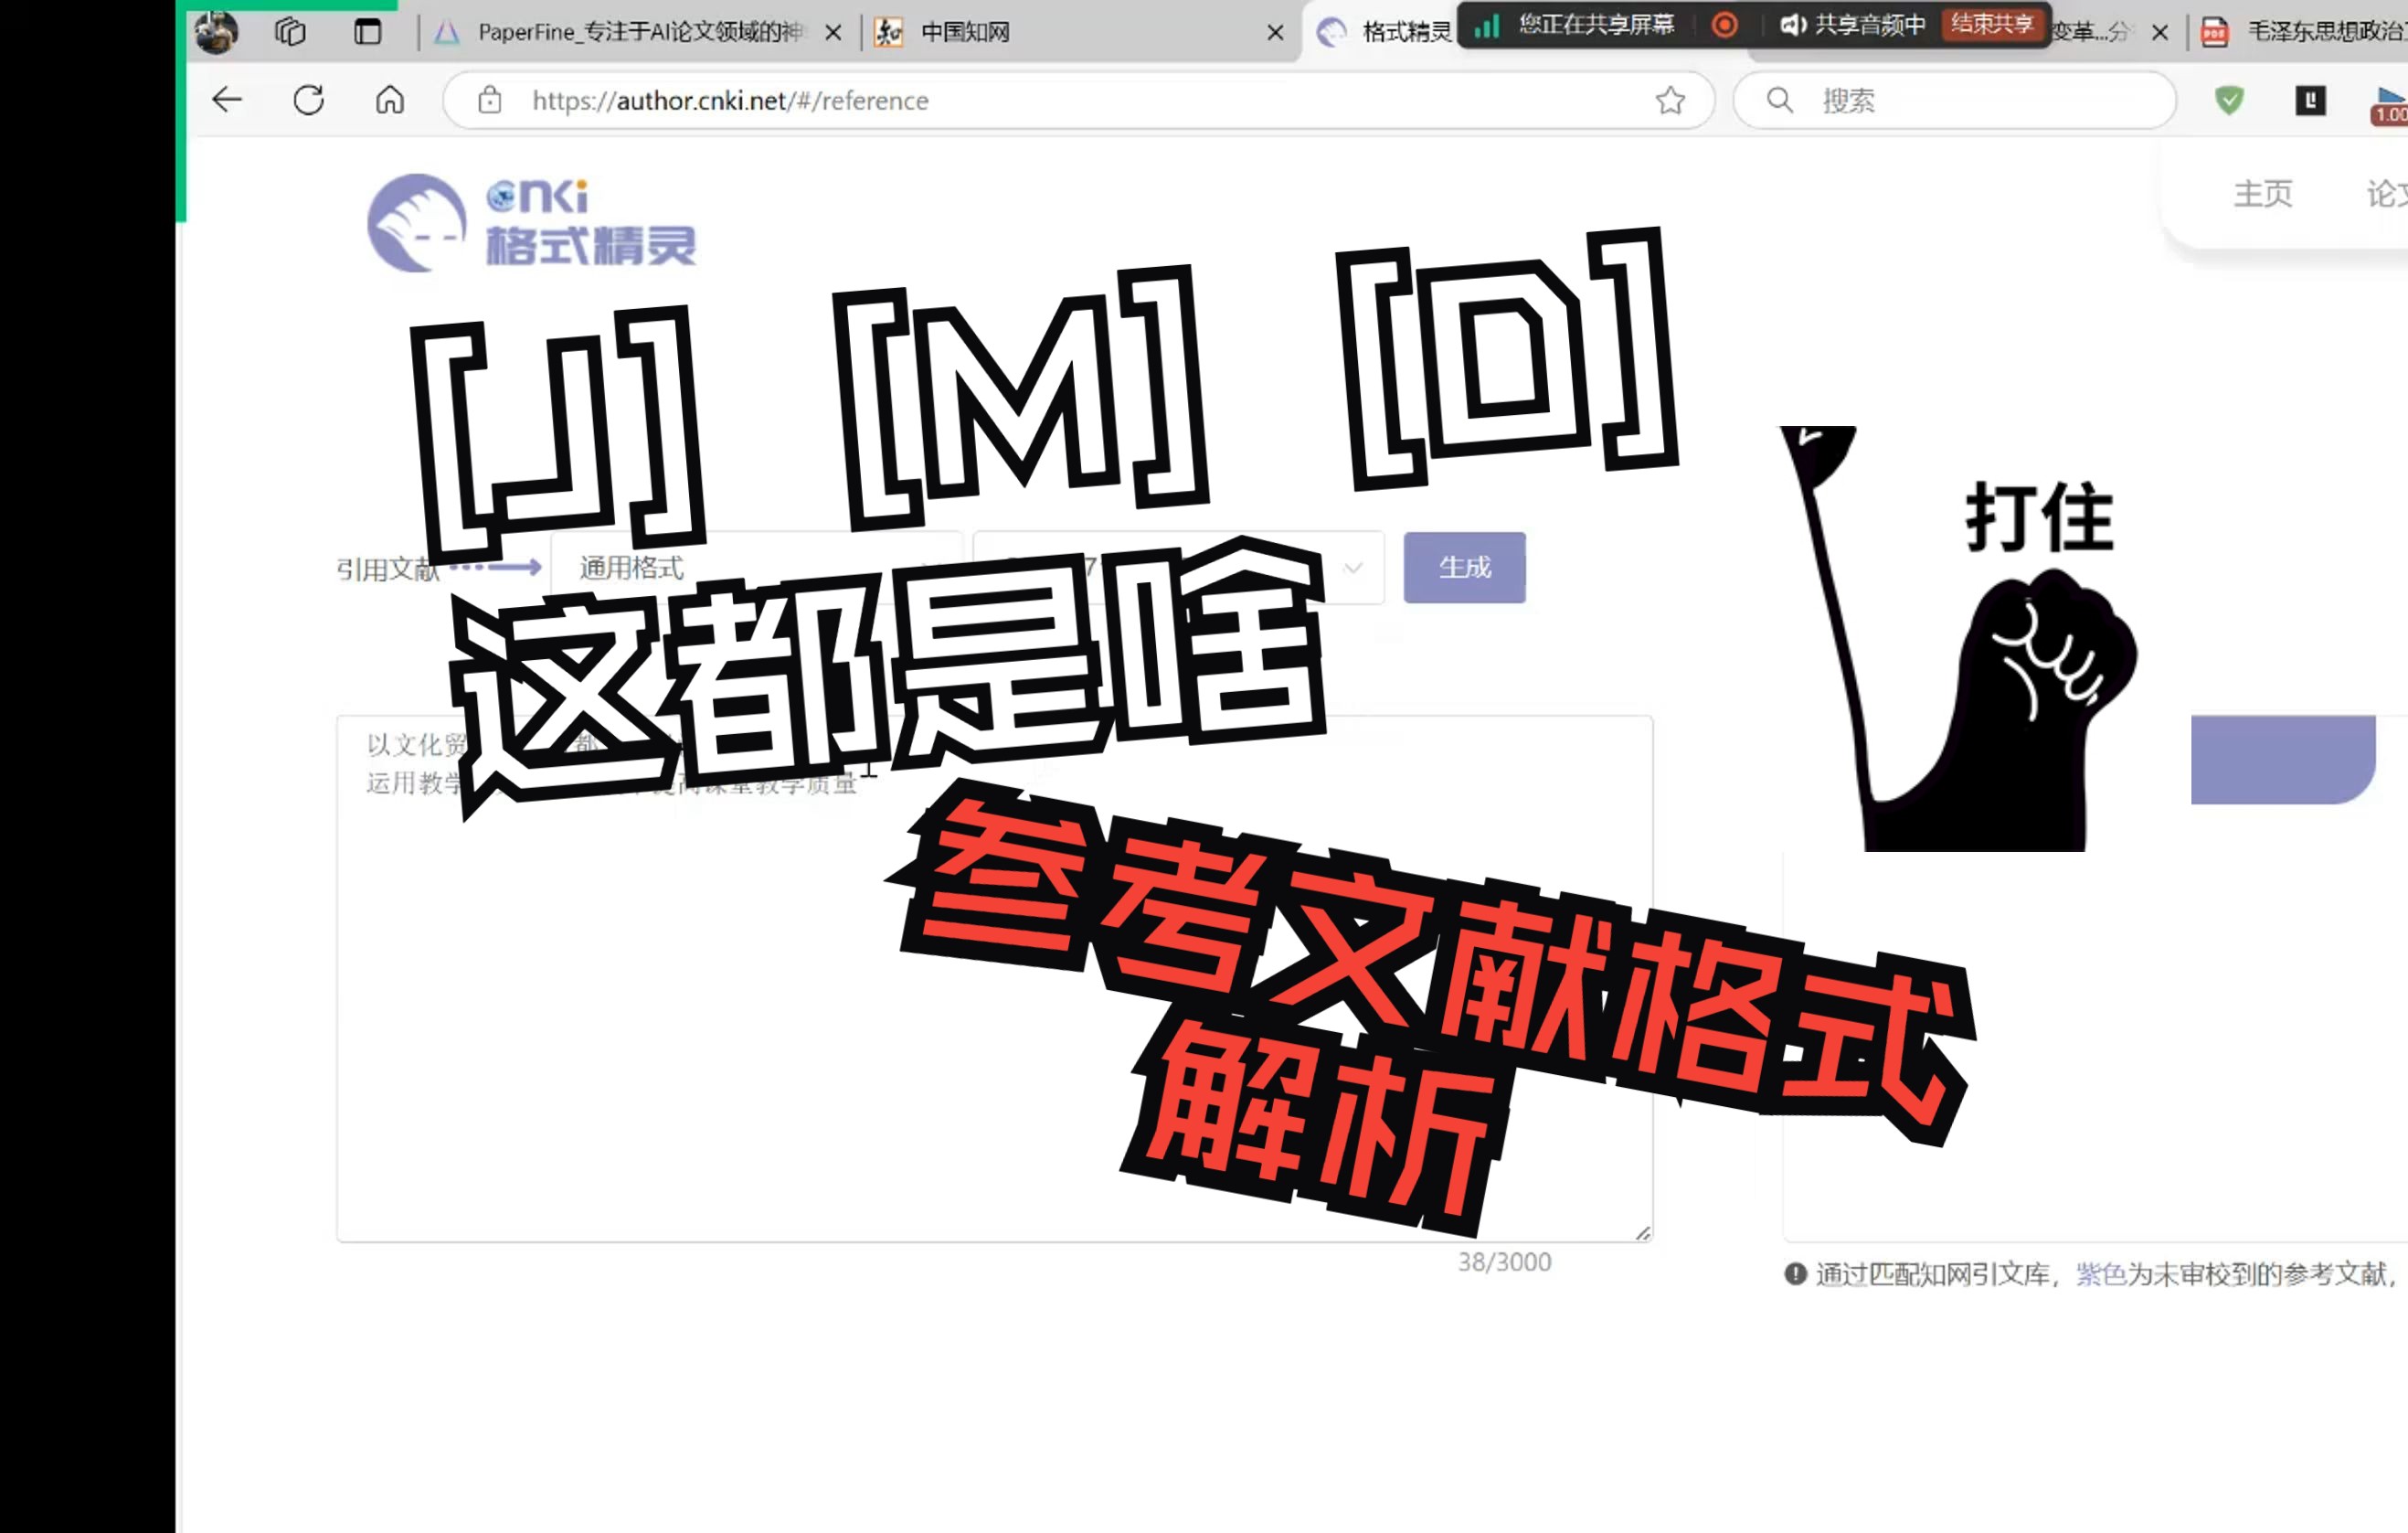
Task: Click the address bar URL field
Action: [1078, 99]
